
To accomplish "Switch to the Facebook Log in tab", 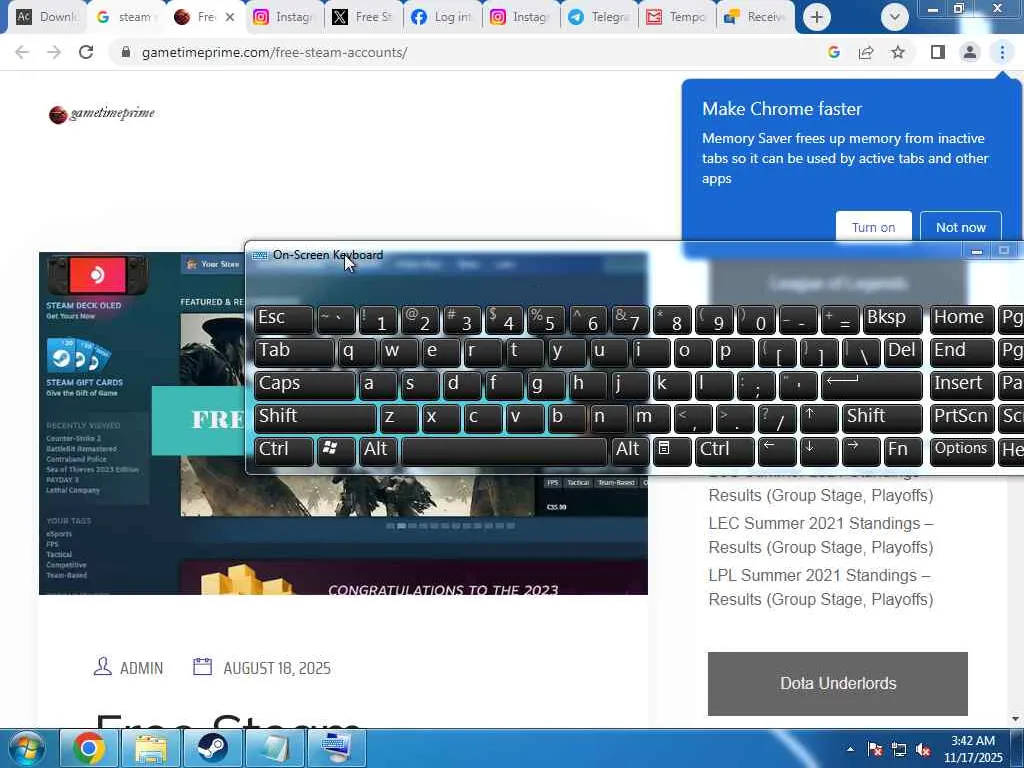I will coord(441,17).
